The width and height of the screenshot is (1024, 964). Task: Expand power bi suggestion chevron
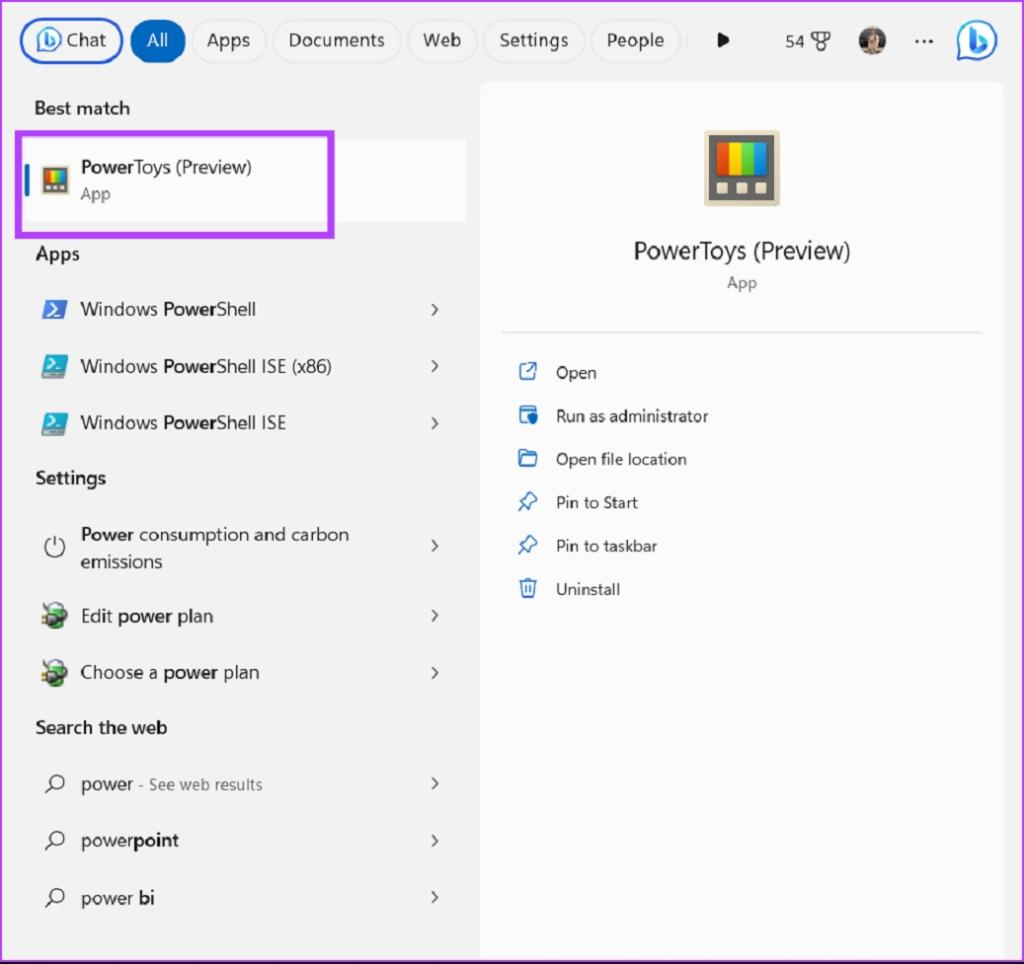[434, 897]
